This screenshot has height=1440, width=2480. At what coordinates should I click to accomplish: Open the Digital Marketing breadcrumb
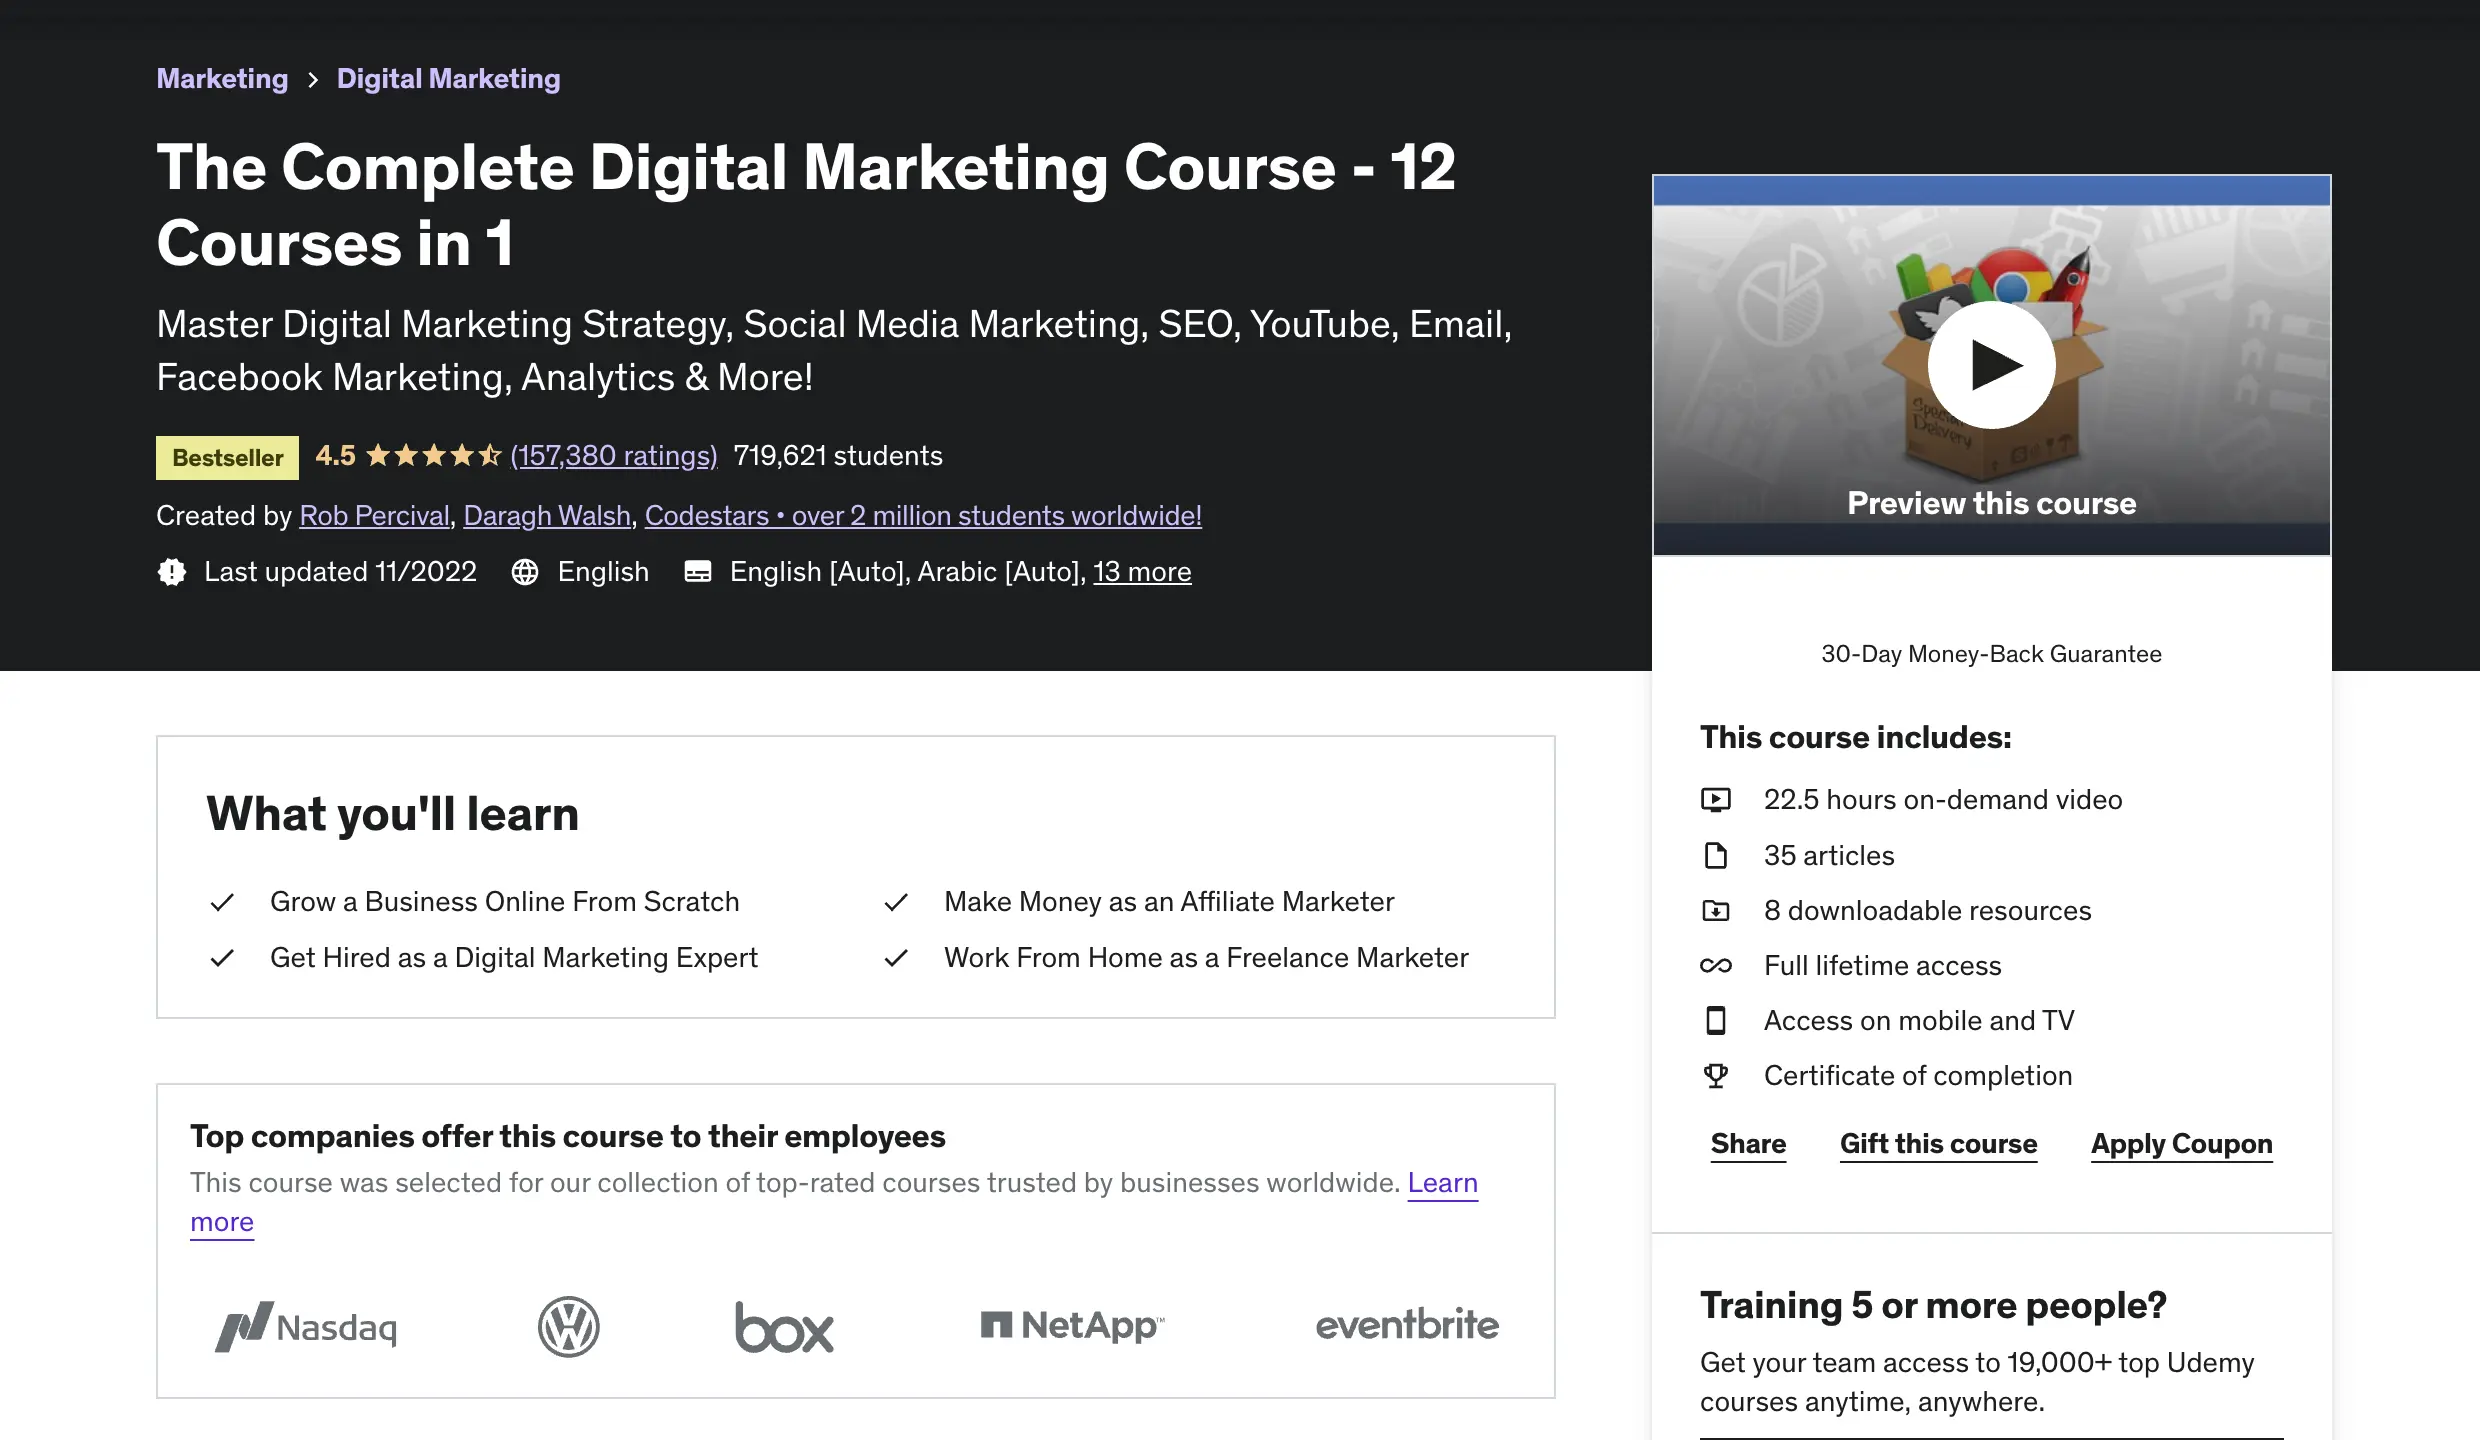(x=448, y=79)
